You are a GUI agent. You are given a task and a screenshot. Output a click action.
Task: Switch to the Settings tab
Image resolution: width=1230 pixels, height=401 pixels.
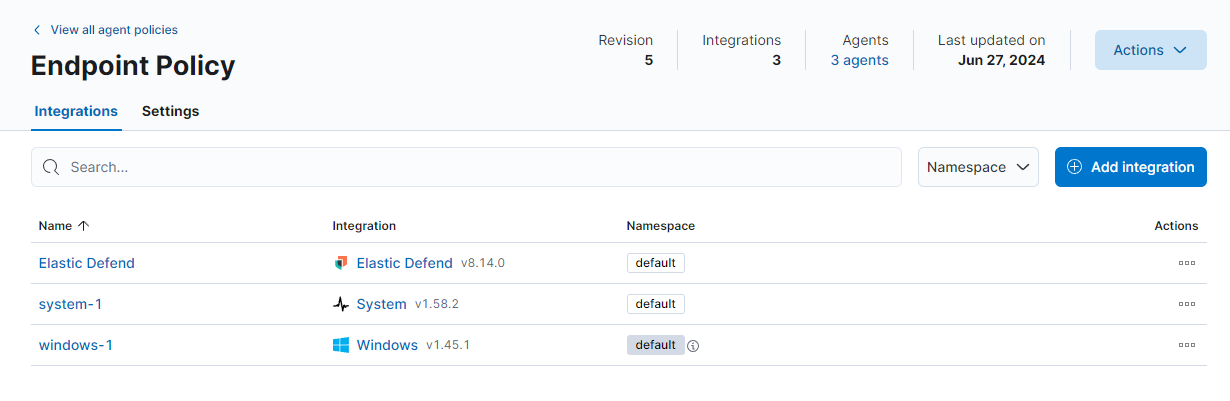(x=170, y=111)
